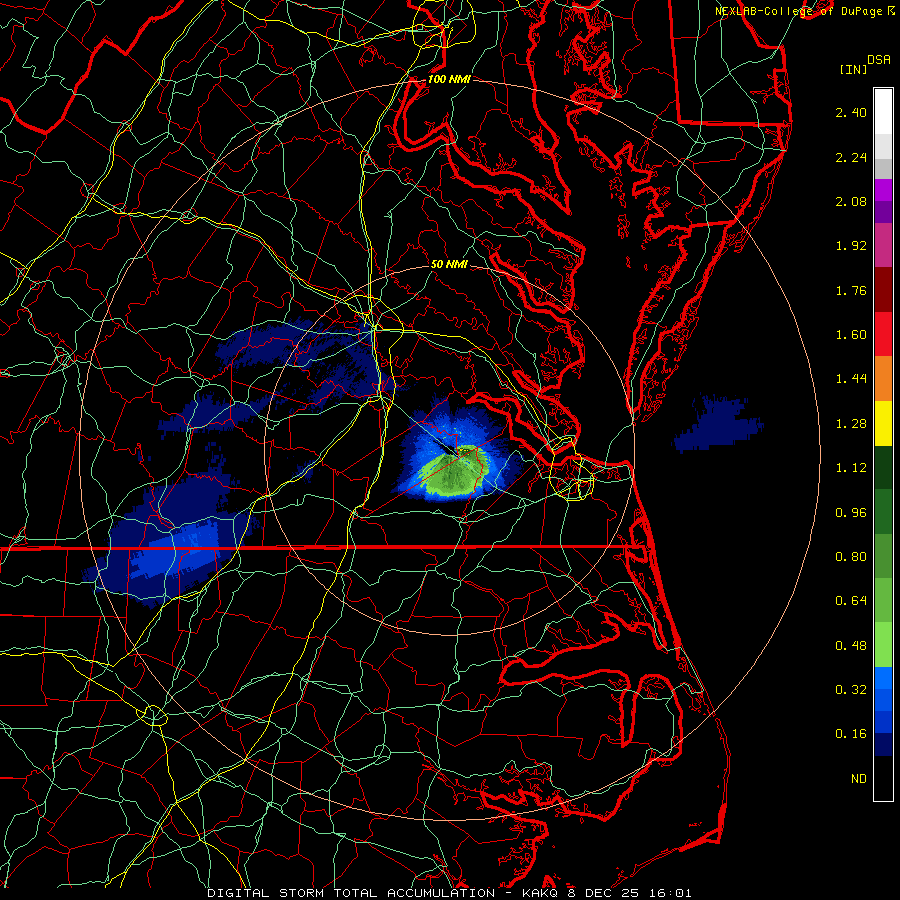The width and height of the screenshot is (900, 900).
Task: Click the DSA product label
Action: [x=879, y=60]
